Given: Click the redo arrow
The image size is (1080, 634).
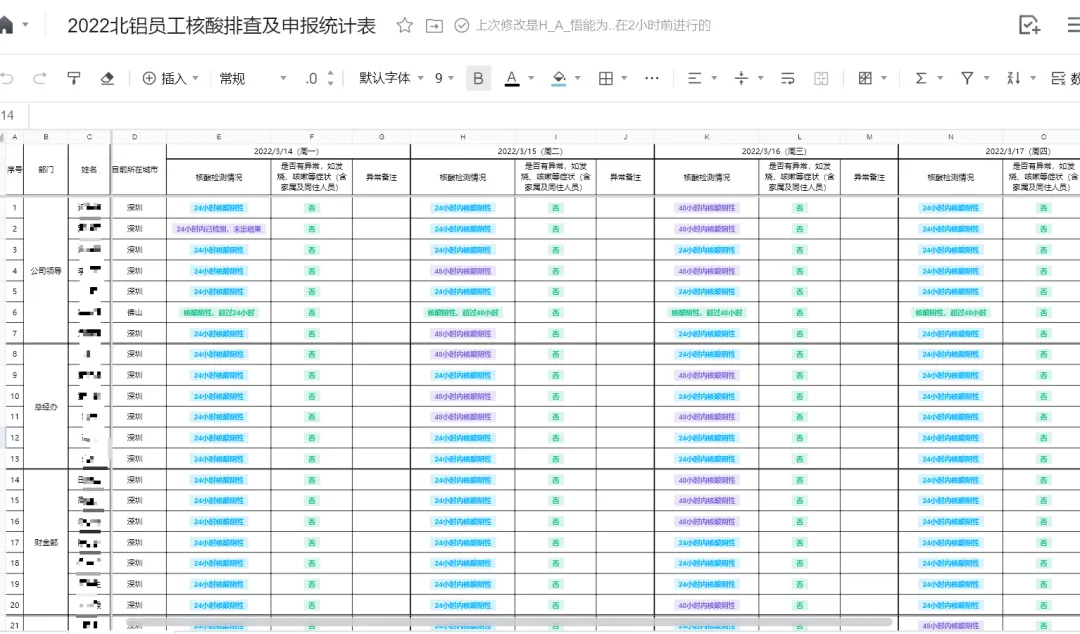Looking at the screenshot, I should coord(40,78).
